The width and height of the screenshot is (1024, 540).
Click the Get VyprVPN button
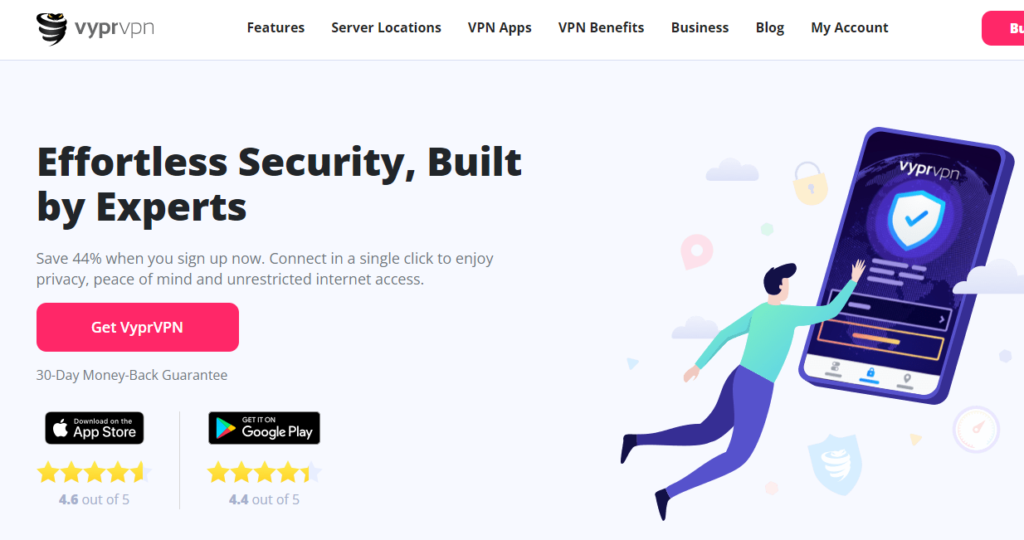[x=137, y=327]
